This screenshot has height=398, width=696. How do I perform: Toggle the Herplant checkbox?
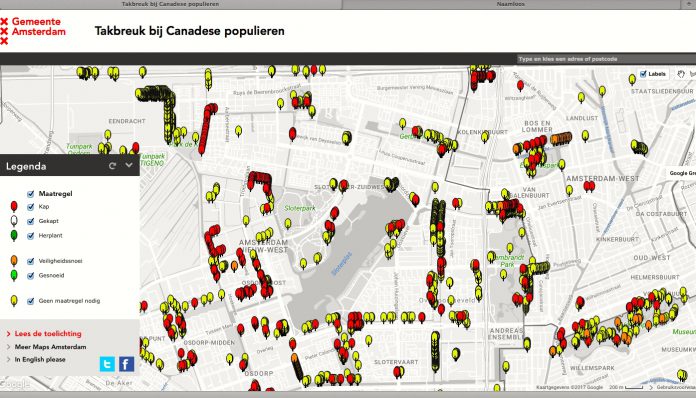31,236
